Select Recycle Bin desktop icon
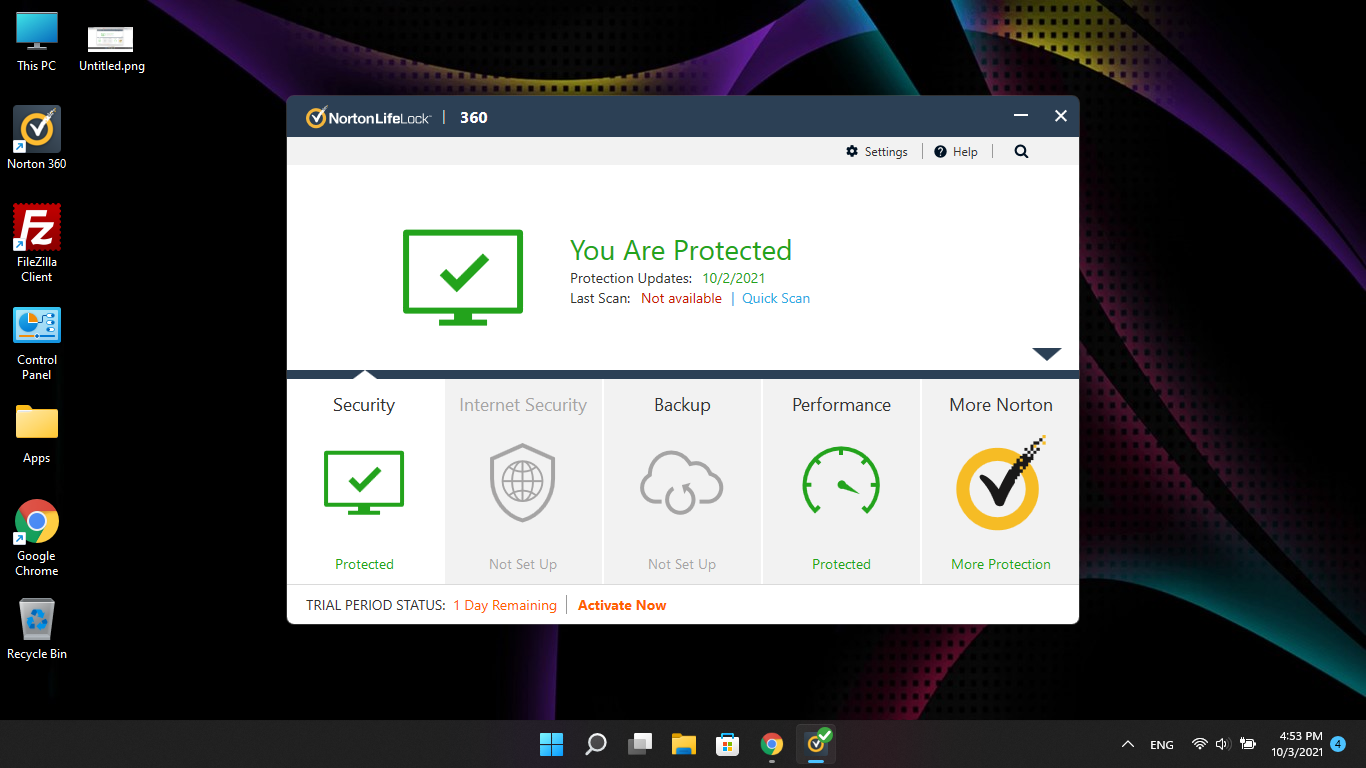This screenshot has width=1366, height=768. coord(37,629)
